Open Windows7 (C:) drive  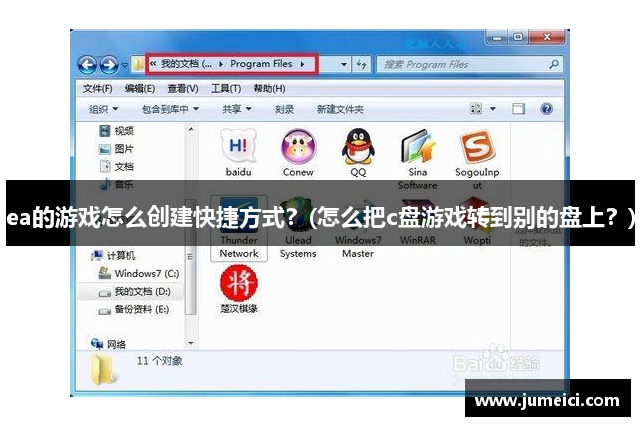(x=139, y=273)
